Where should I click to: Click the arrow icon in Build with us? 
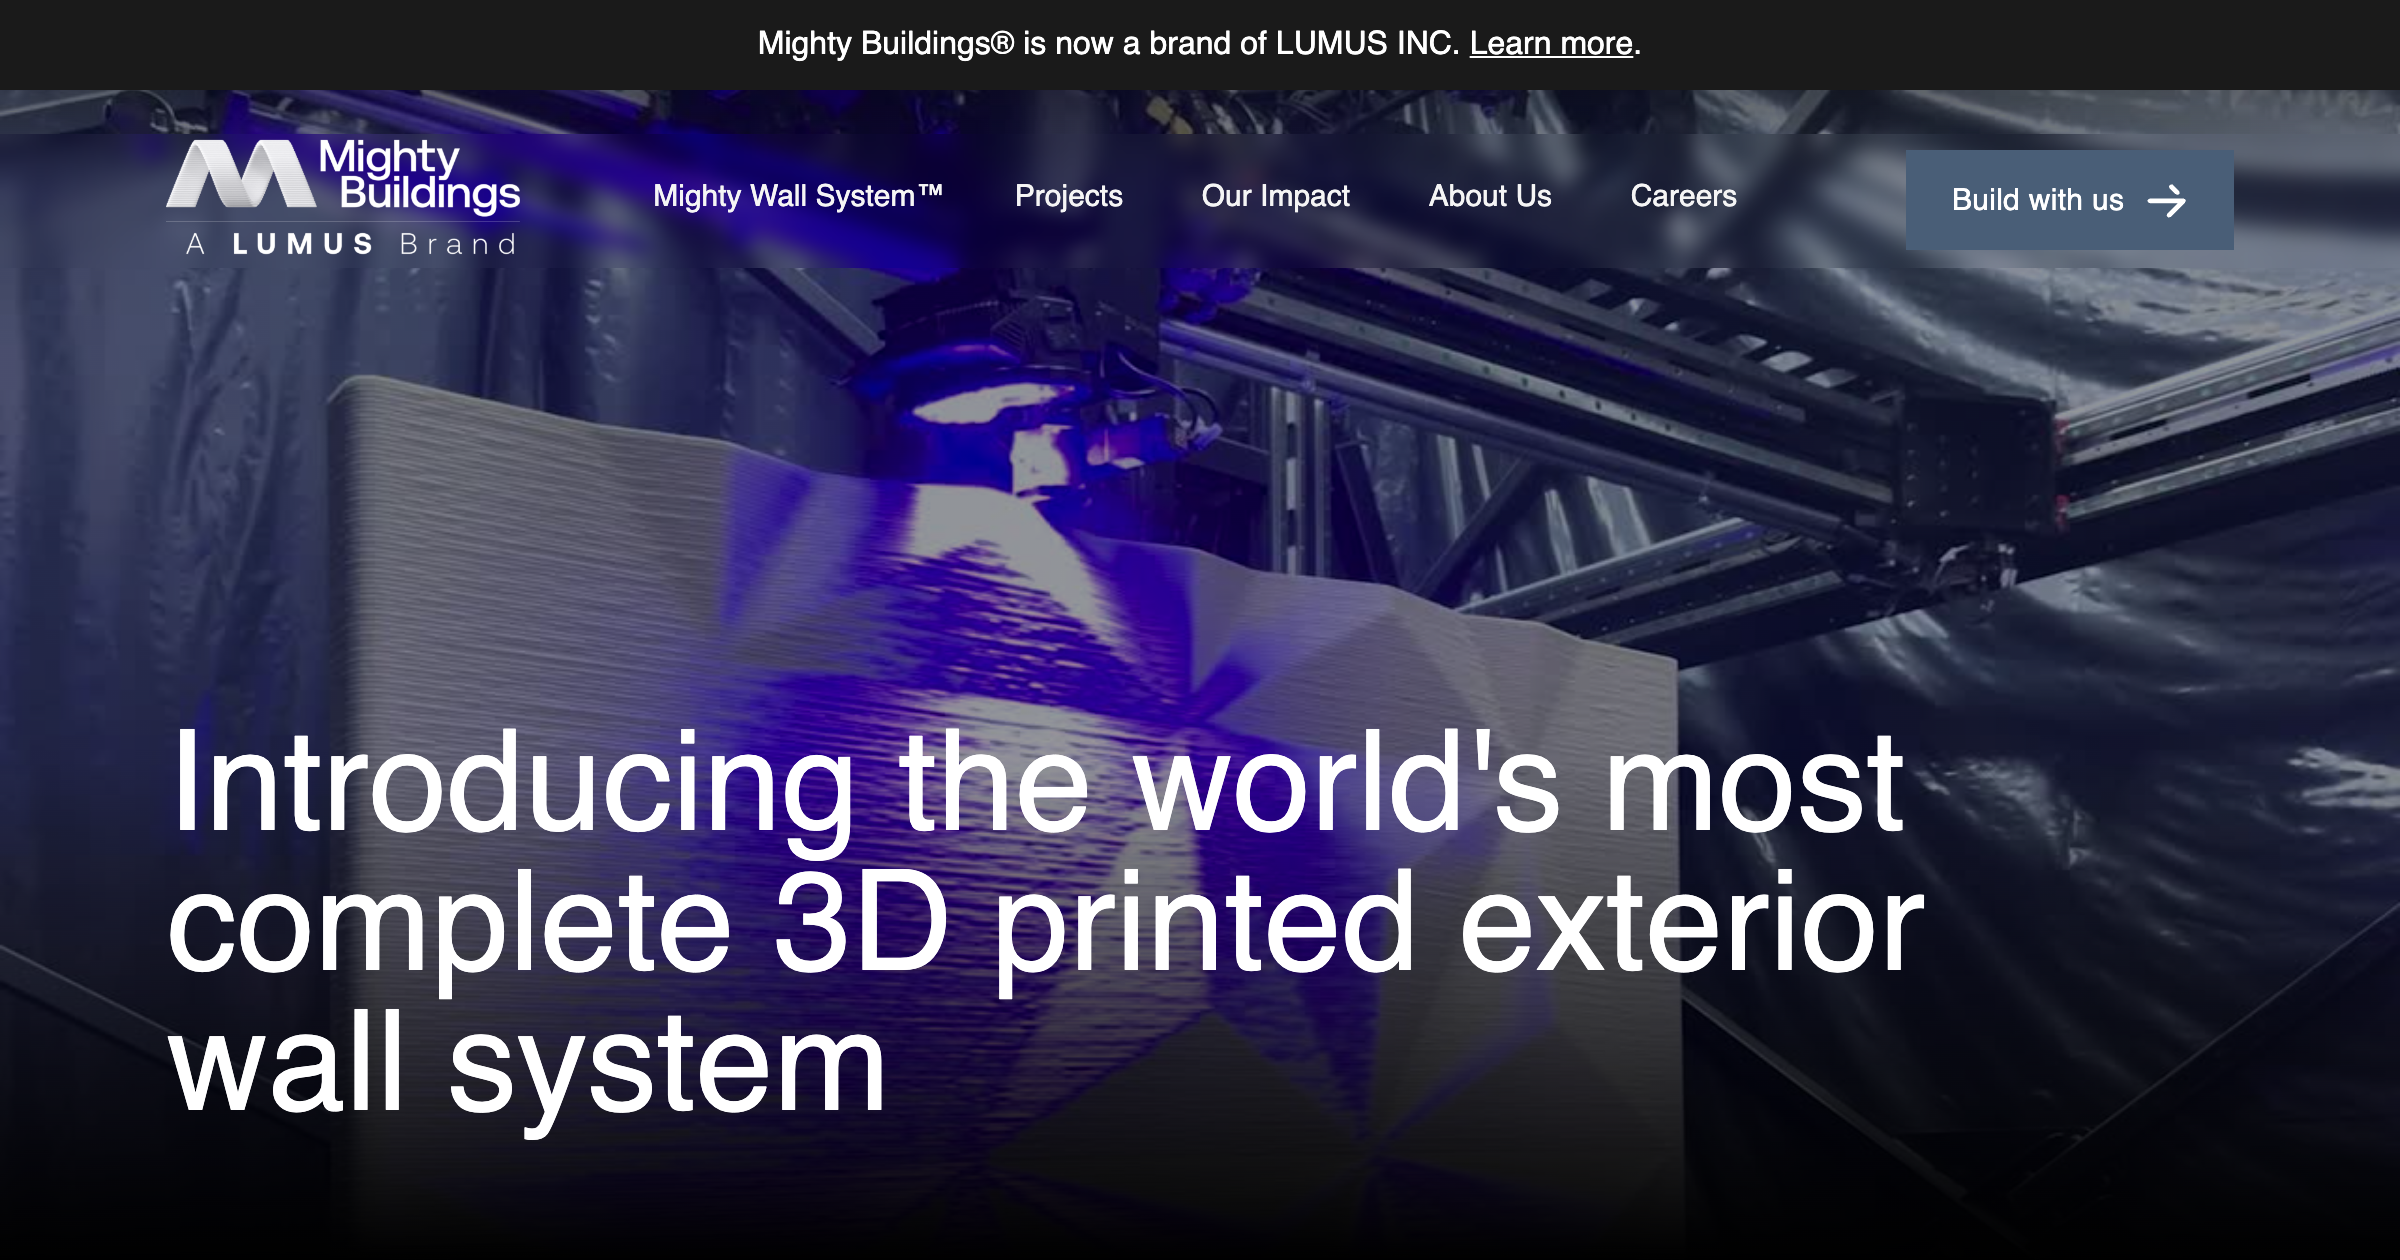[x=2167, y=201]
